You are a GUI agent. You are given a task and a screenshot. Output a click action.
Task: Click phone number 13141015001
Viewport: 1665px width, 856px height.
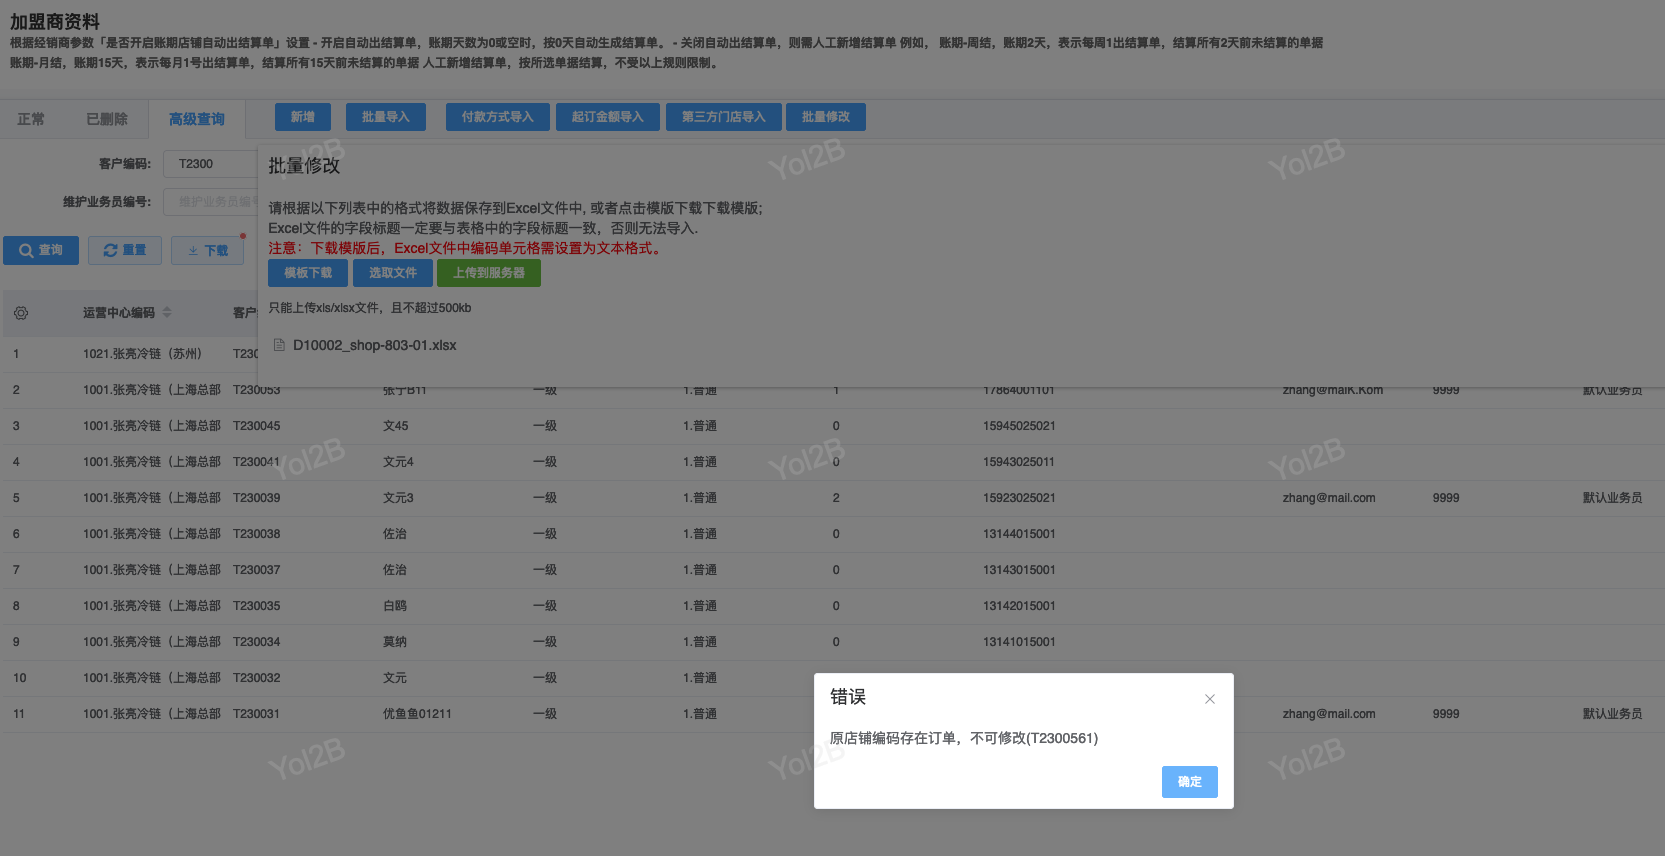point(1019,642)
